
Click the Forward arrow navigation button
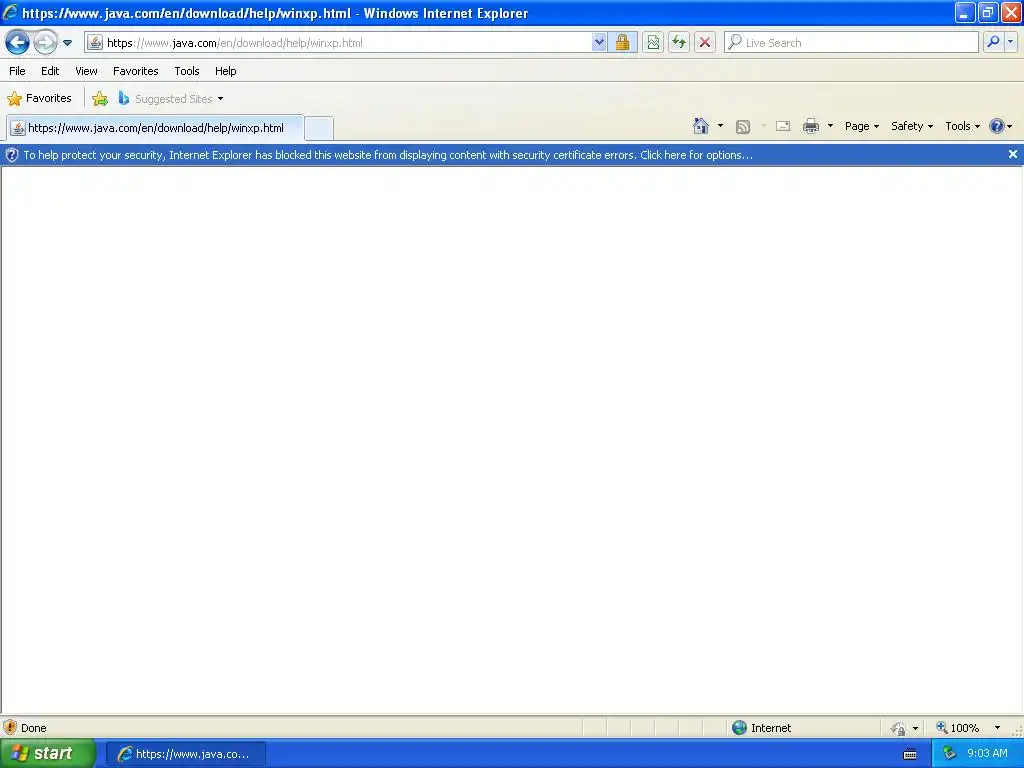[45, 42]
